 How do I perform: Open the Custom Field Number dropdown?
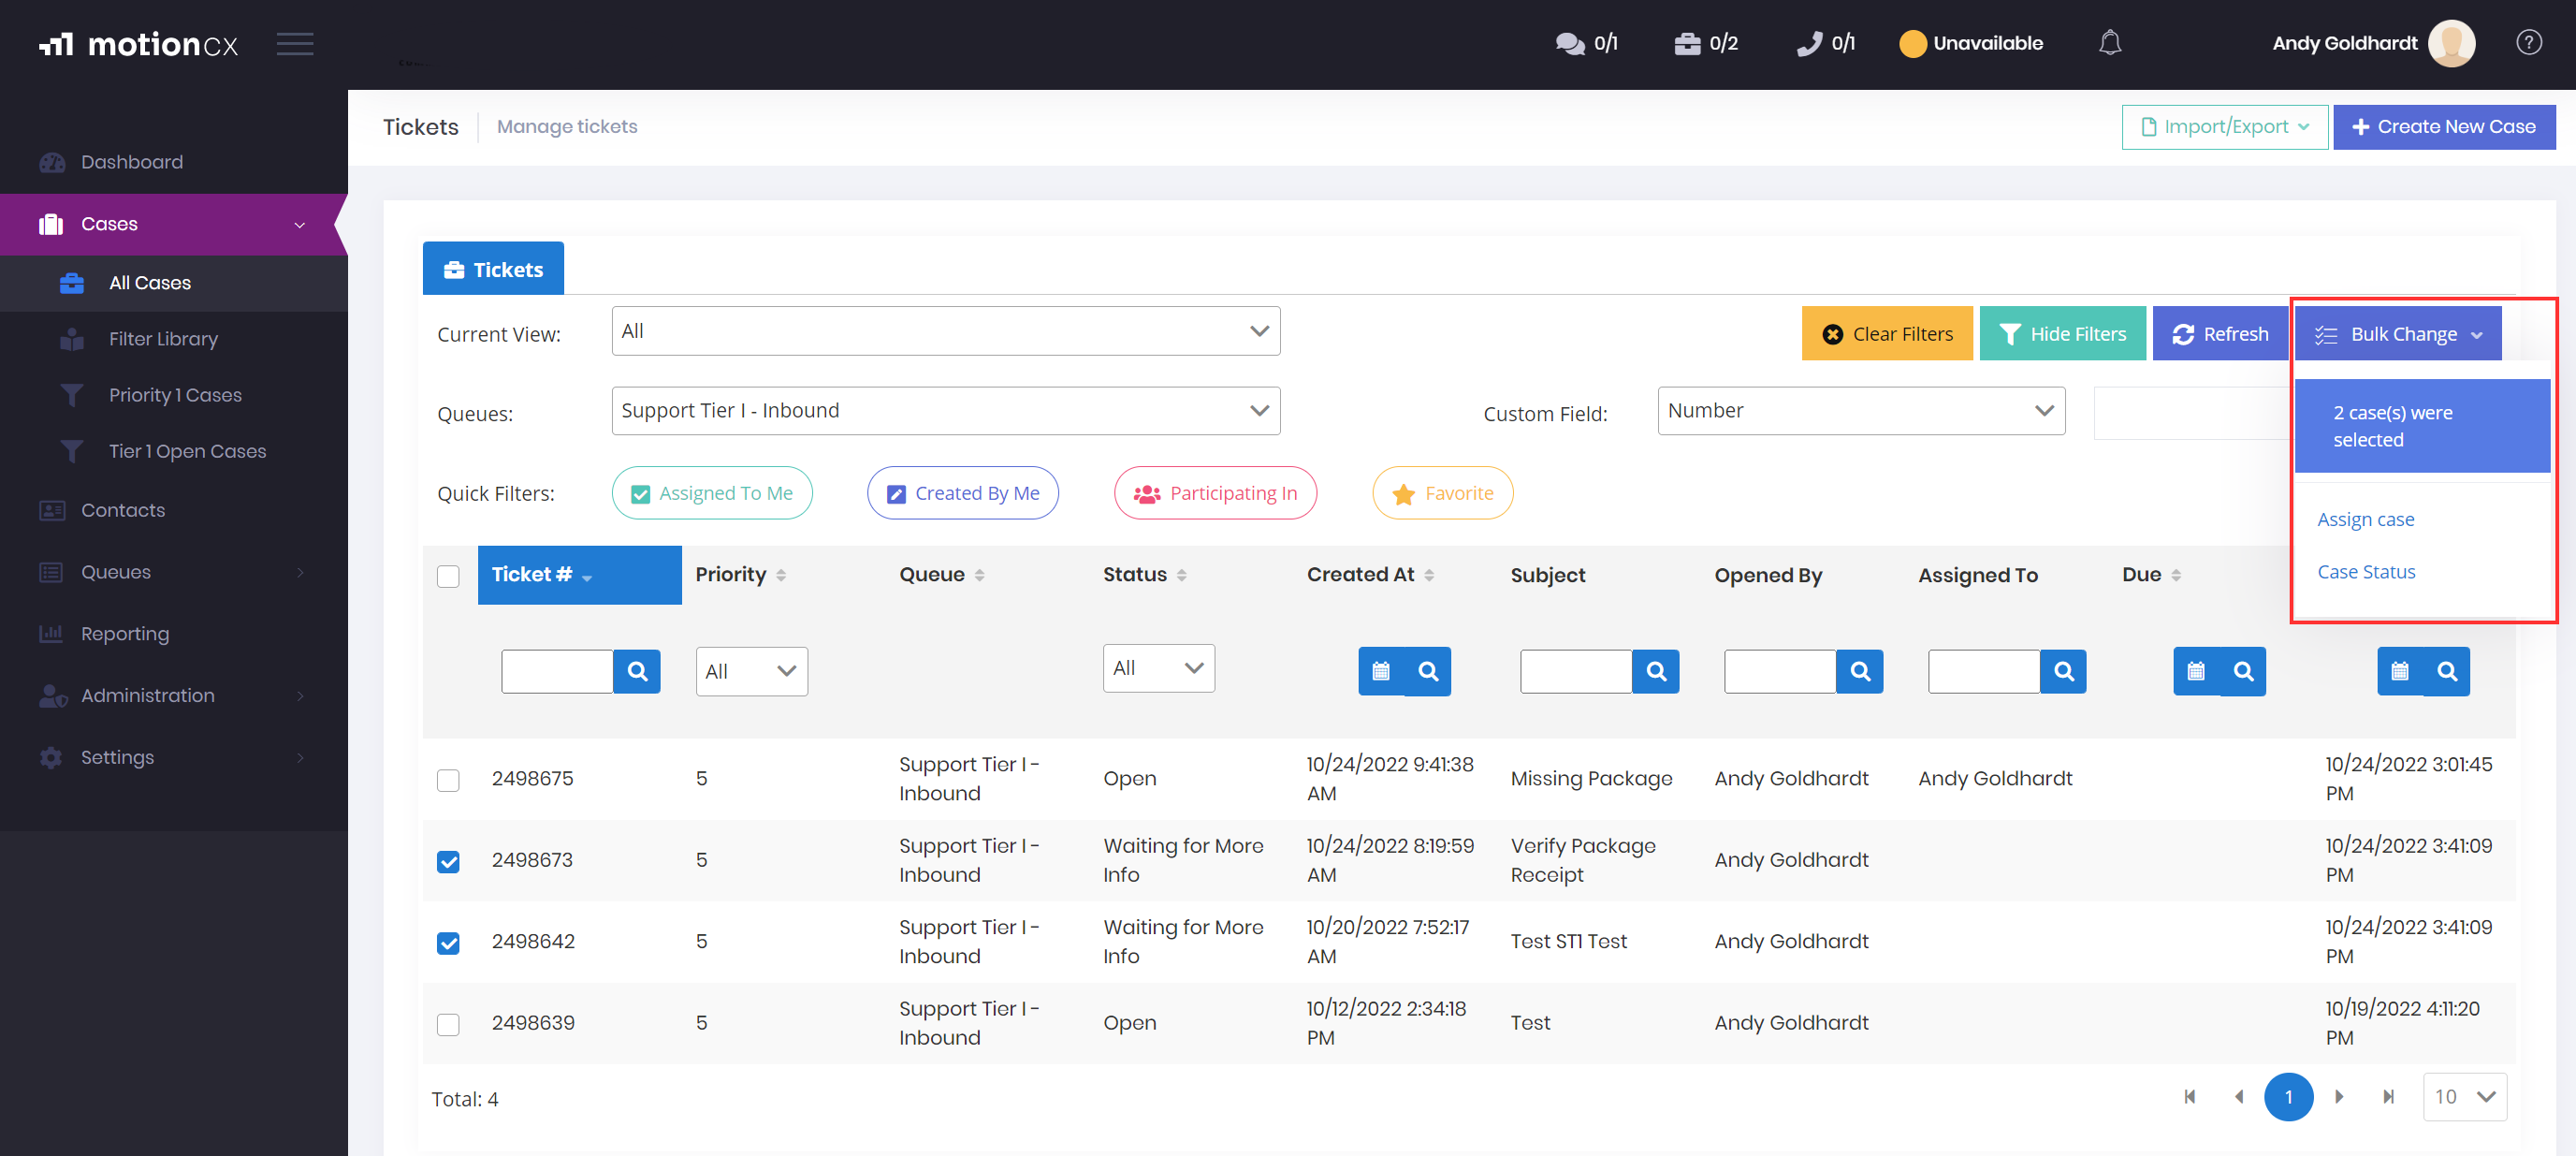tap(1861, 411)
